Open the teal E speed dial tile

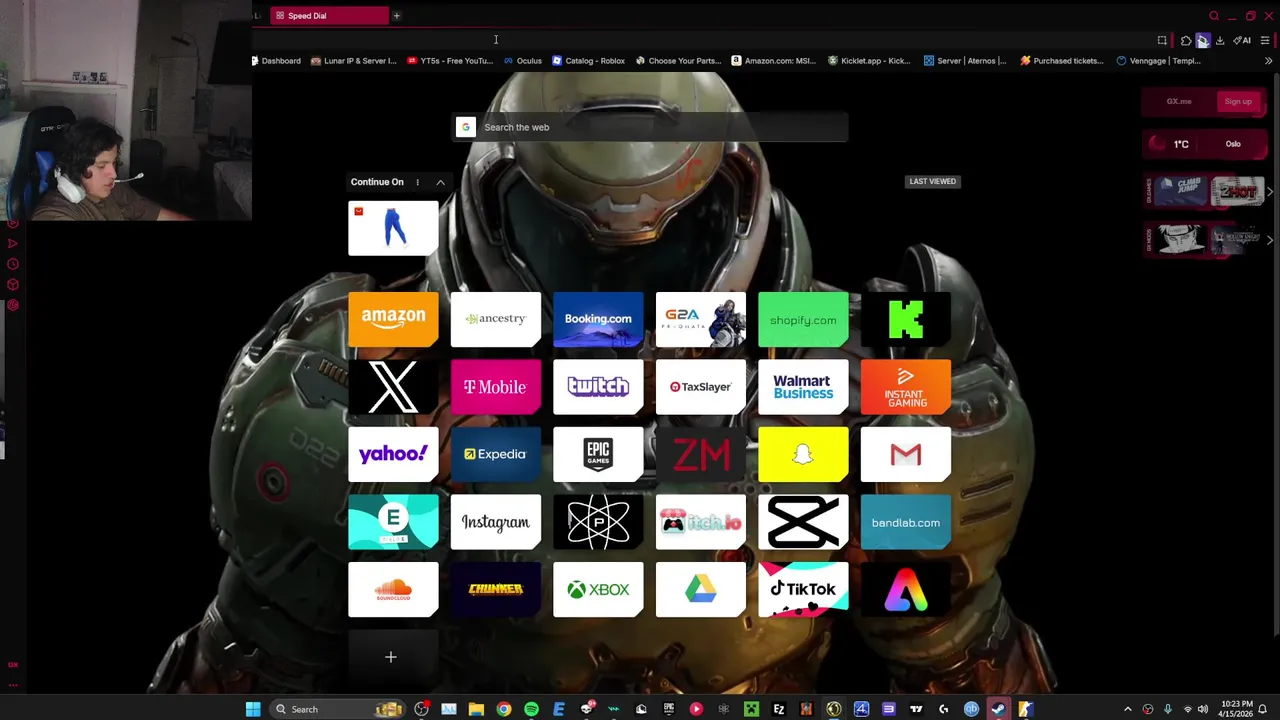[x=393, y=522]
